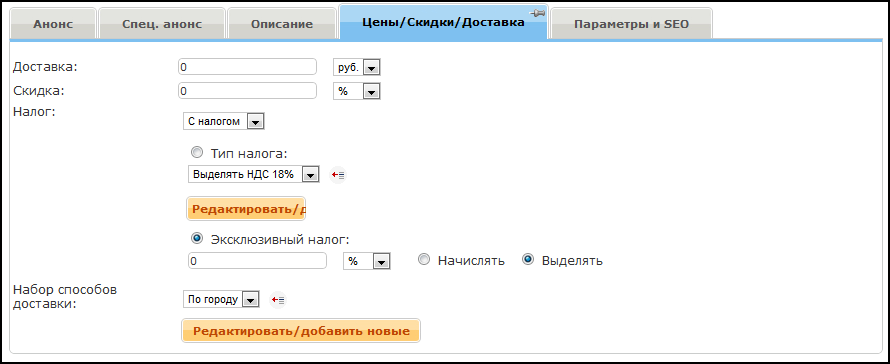The image size is (890, 364).
Task: Click the Скидка: label text
Action: 38,90
